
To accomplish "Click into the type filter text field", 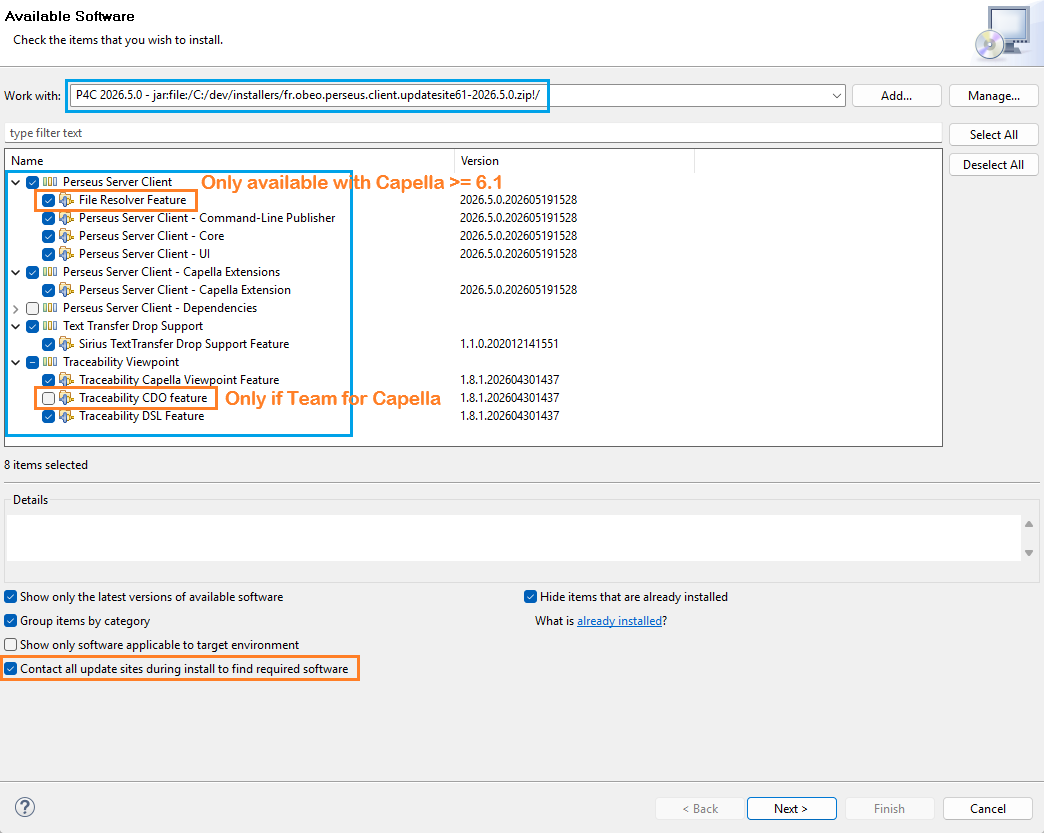I will tap(473, 133).
